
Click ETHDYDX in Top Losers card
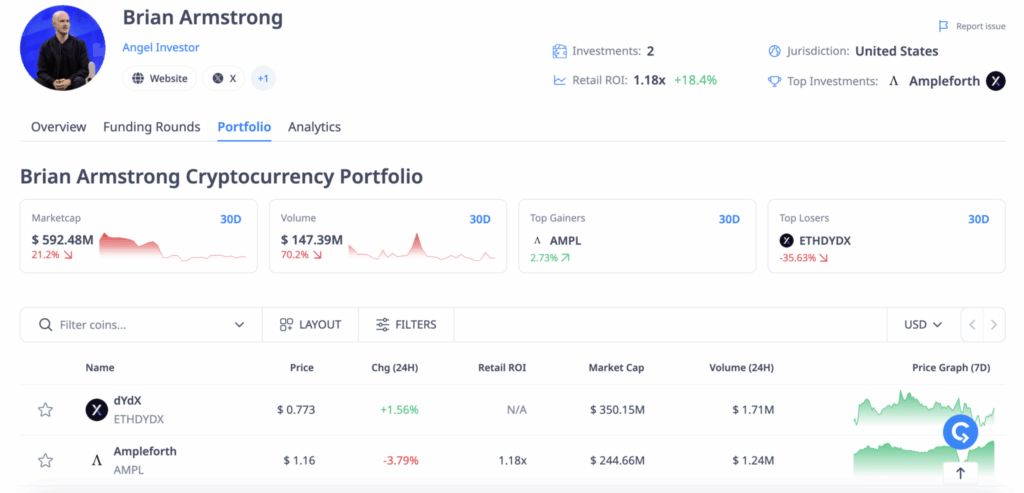(x=825, y=240)
